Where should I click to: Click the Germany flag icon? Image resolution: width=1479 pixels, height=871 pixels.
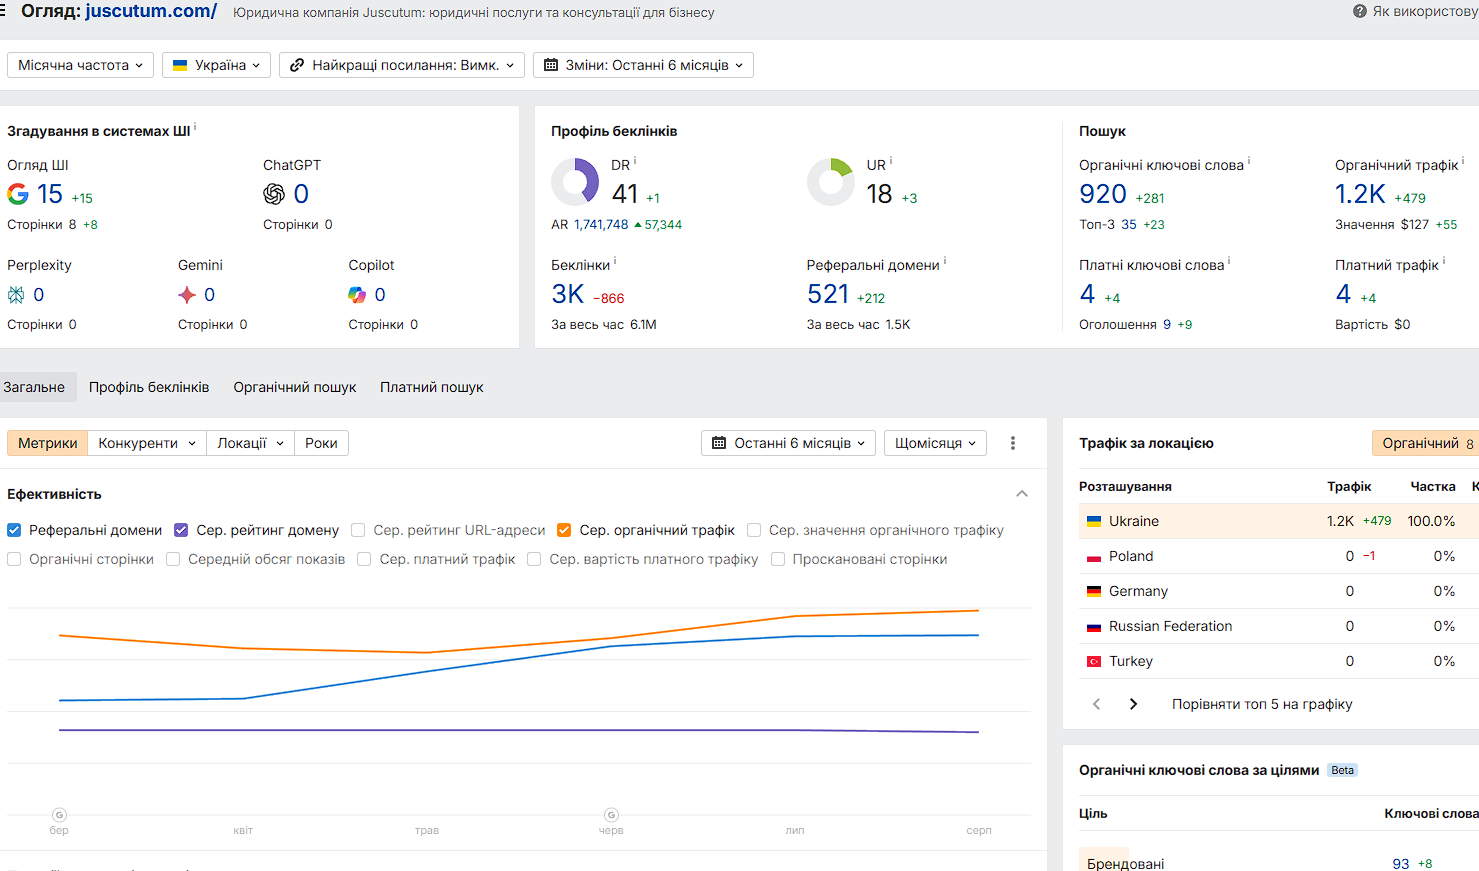coord(1094,592)
